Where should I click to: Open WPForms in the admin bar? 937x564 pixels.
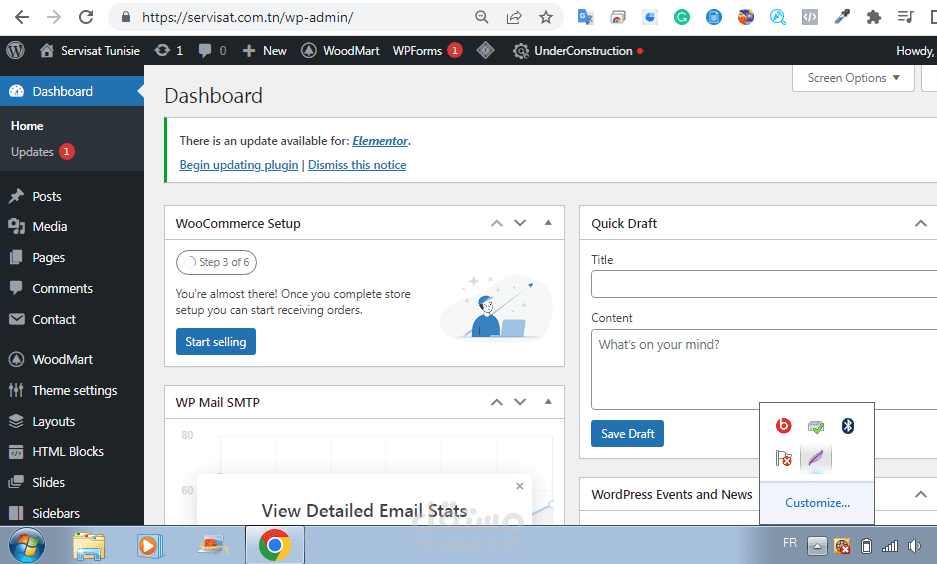pyautogui.click(x=427, y=51)
